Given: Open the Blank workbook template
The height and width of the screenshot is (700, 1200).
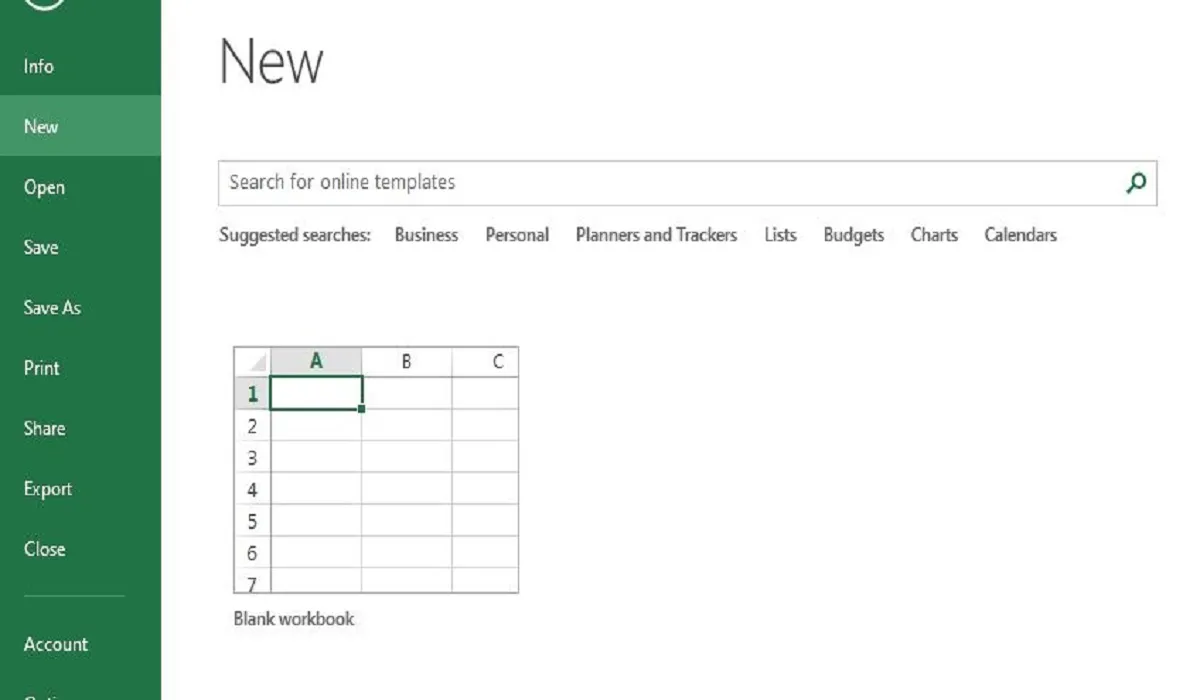Looking at the screenshot, I should [375, 470].
